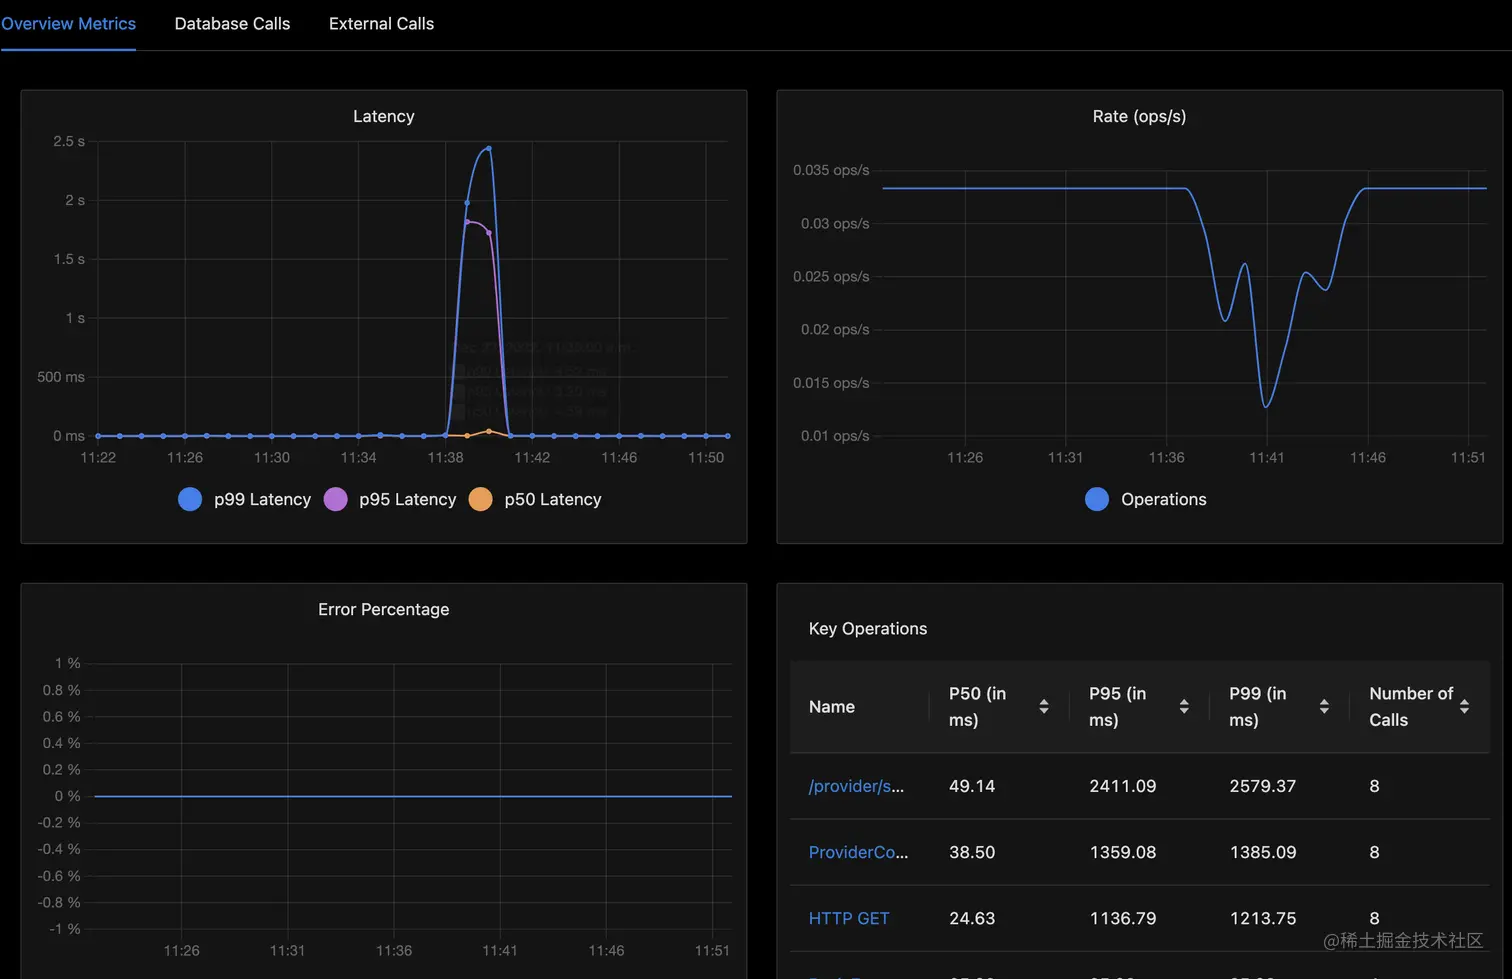Screen dimensions: 1512x979
Task: Open the External Calls tab
Action: (x=381, y=23)
